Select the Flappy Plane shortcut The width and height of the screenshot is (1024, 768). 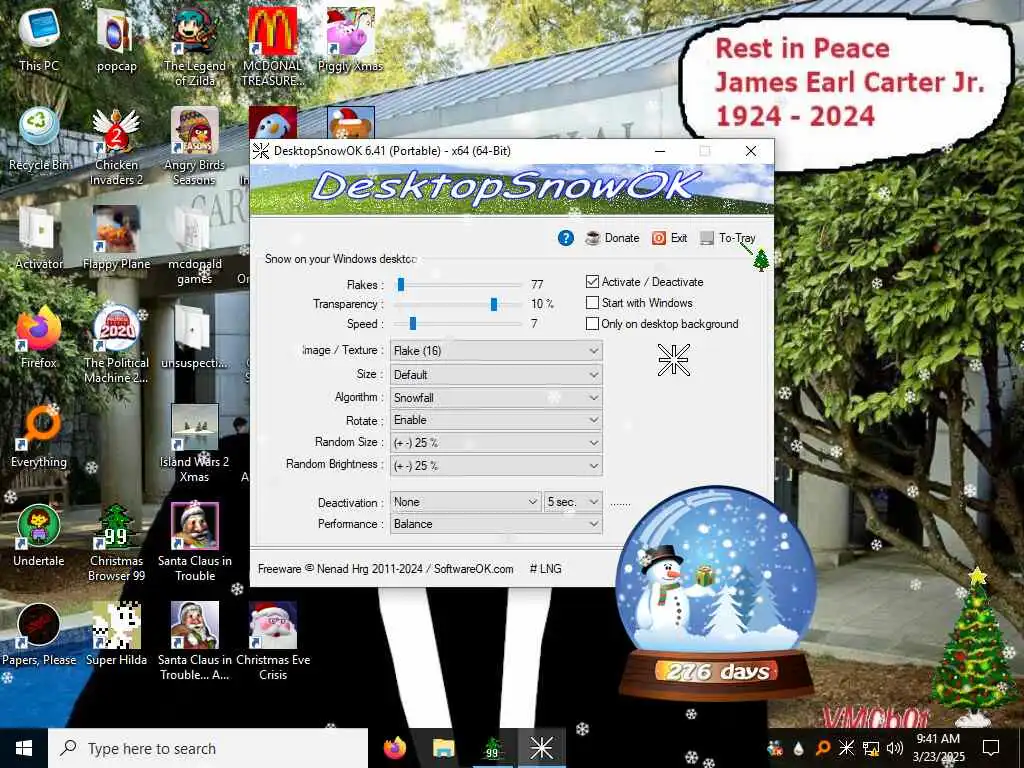(116, 238)
